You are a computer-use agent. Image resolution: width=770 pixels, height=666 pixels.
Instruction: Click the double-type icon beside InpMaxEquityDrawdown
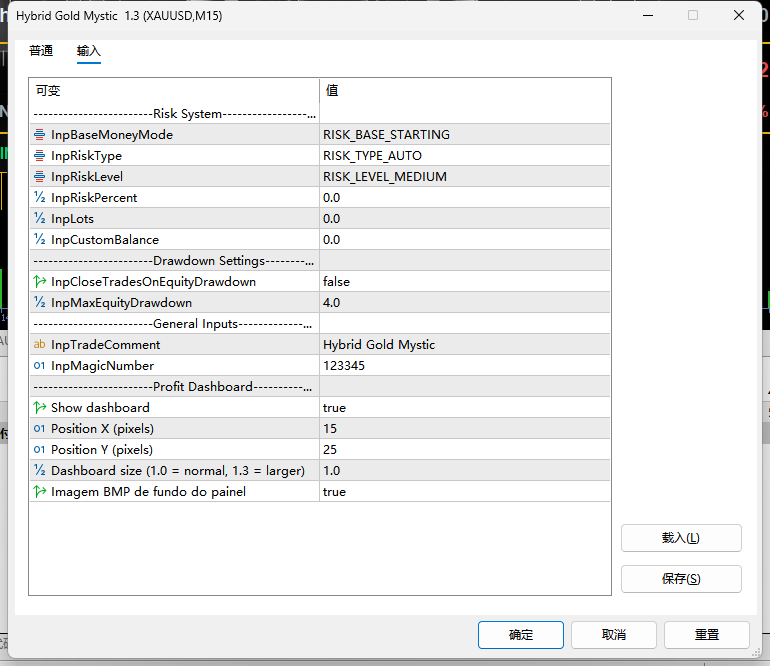(39, 303)
